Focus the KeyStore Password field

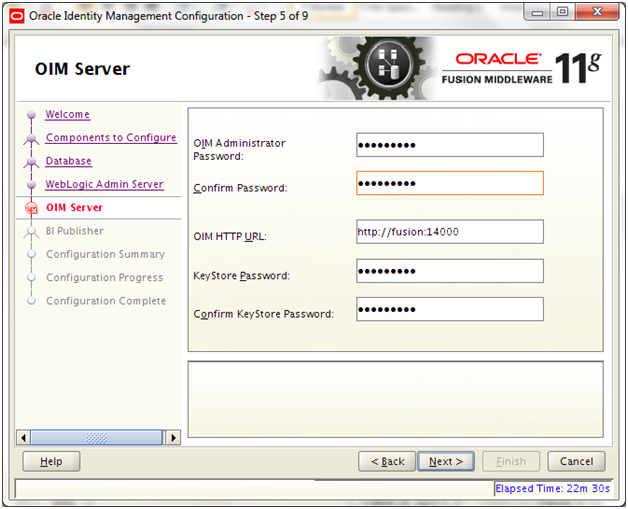[x=450, y=271]
